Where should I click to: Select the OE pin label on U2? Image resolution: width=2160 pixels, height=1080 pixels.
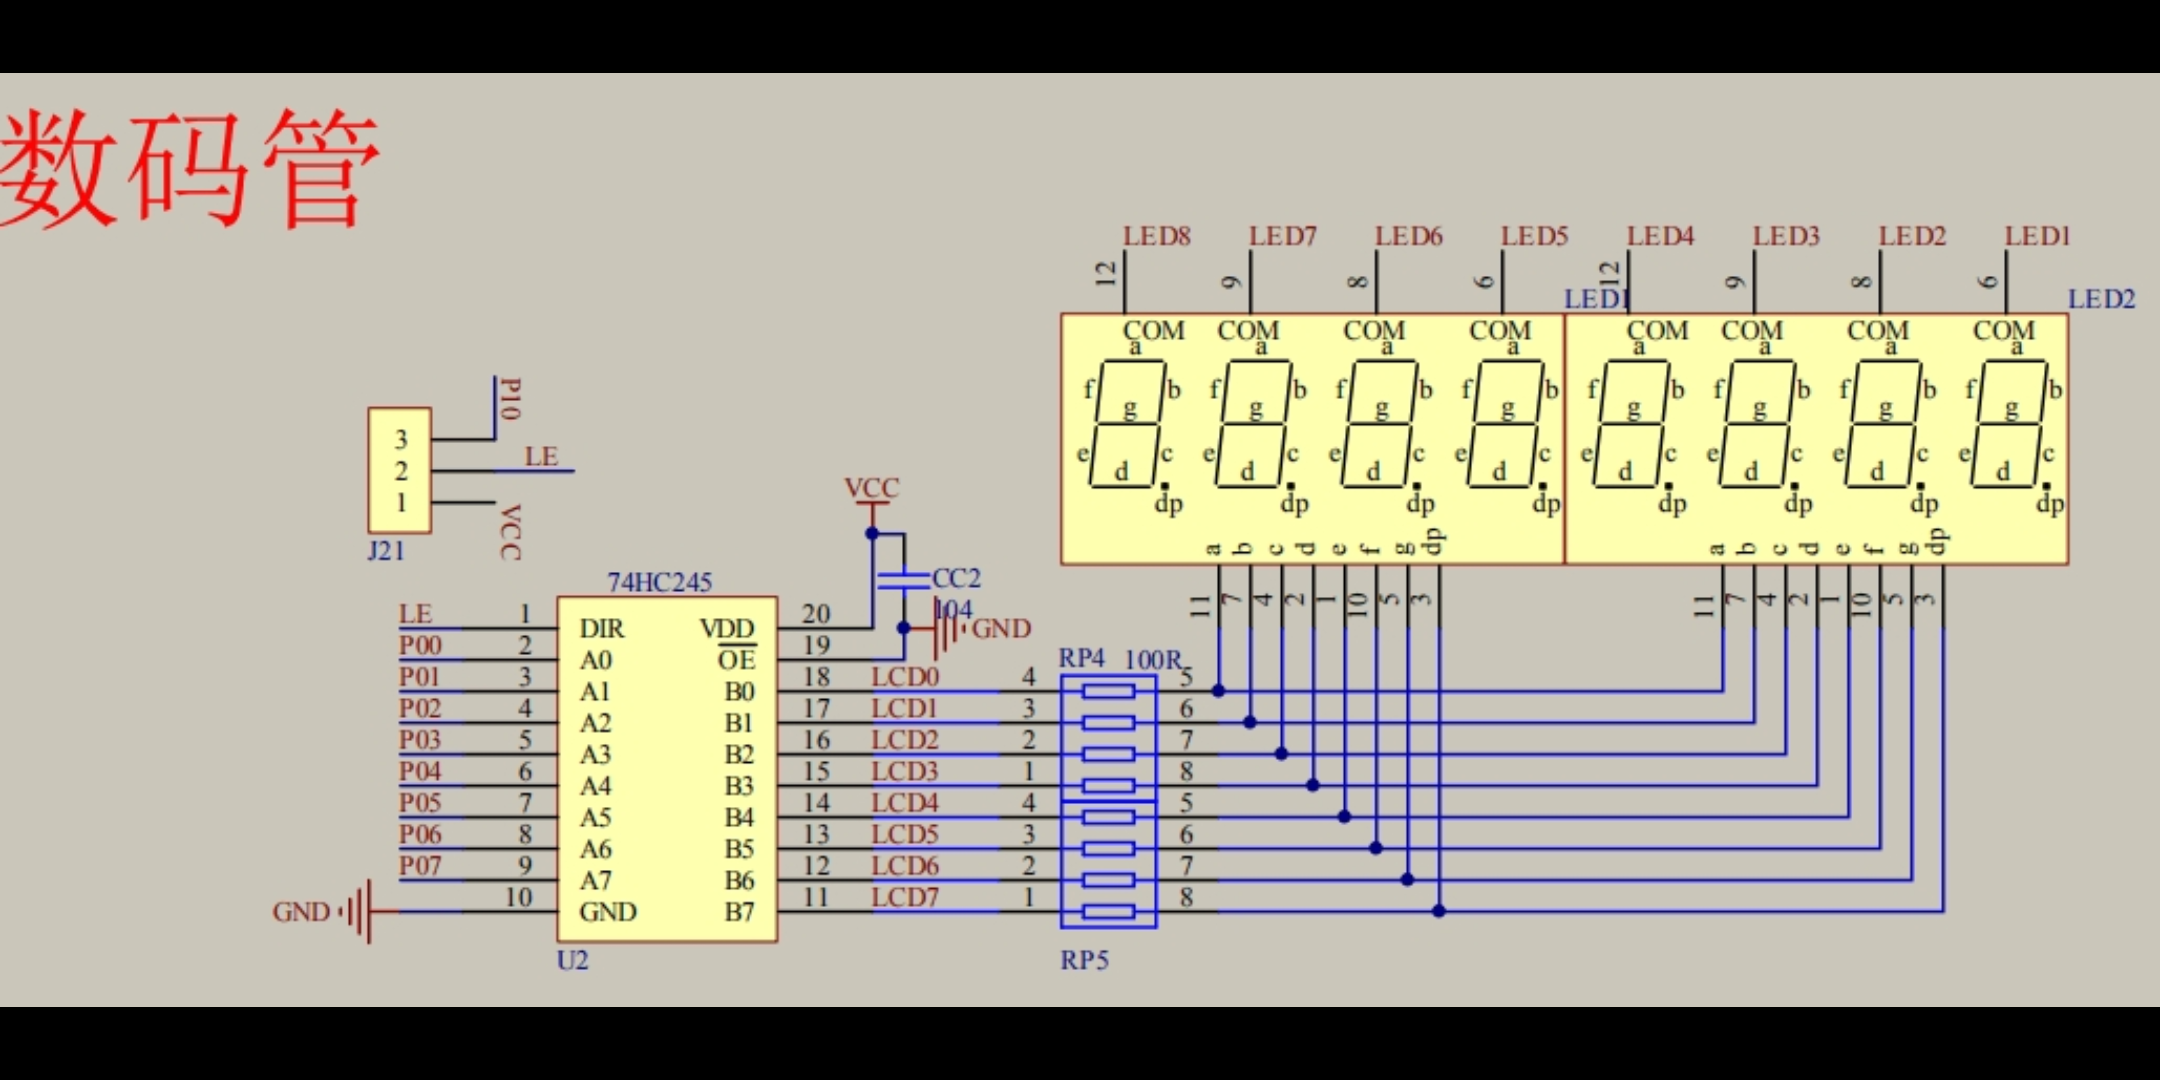[x=737, y=660]
